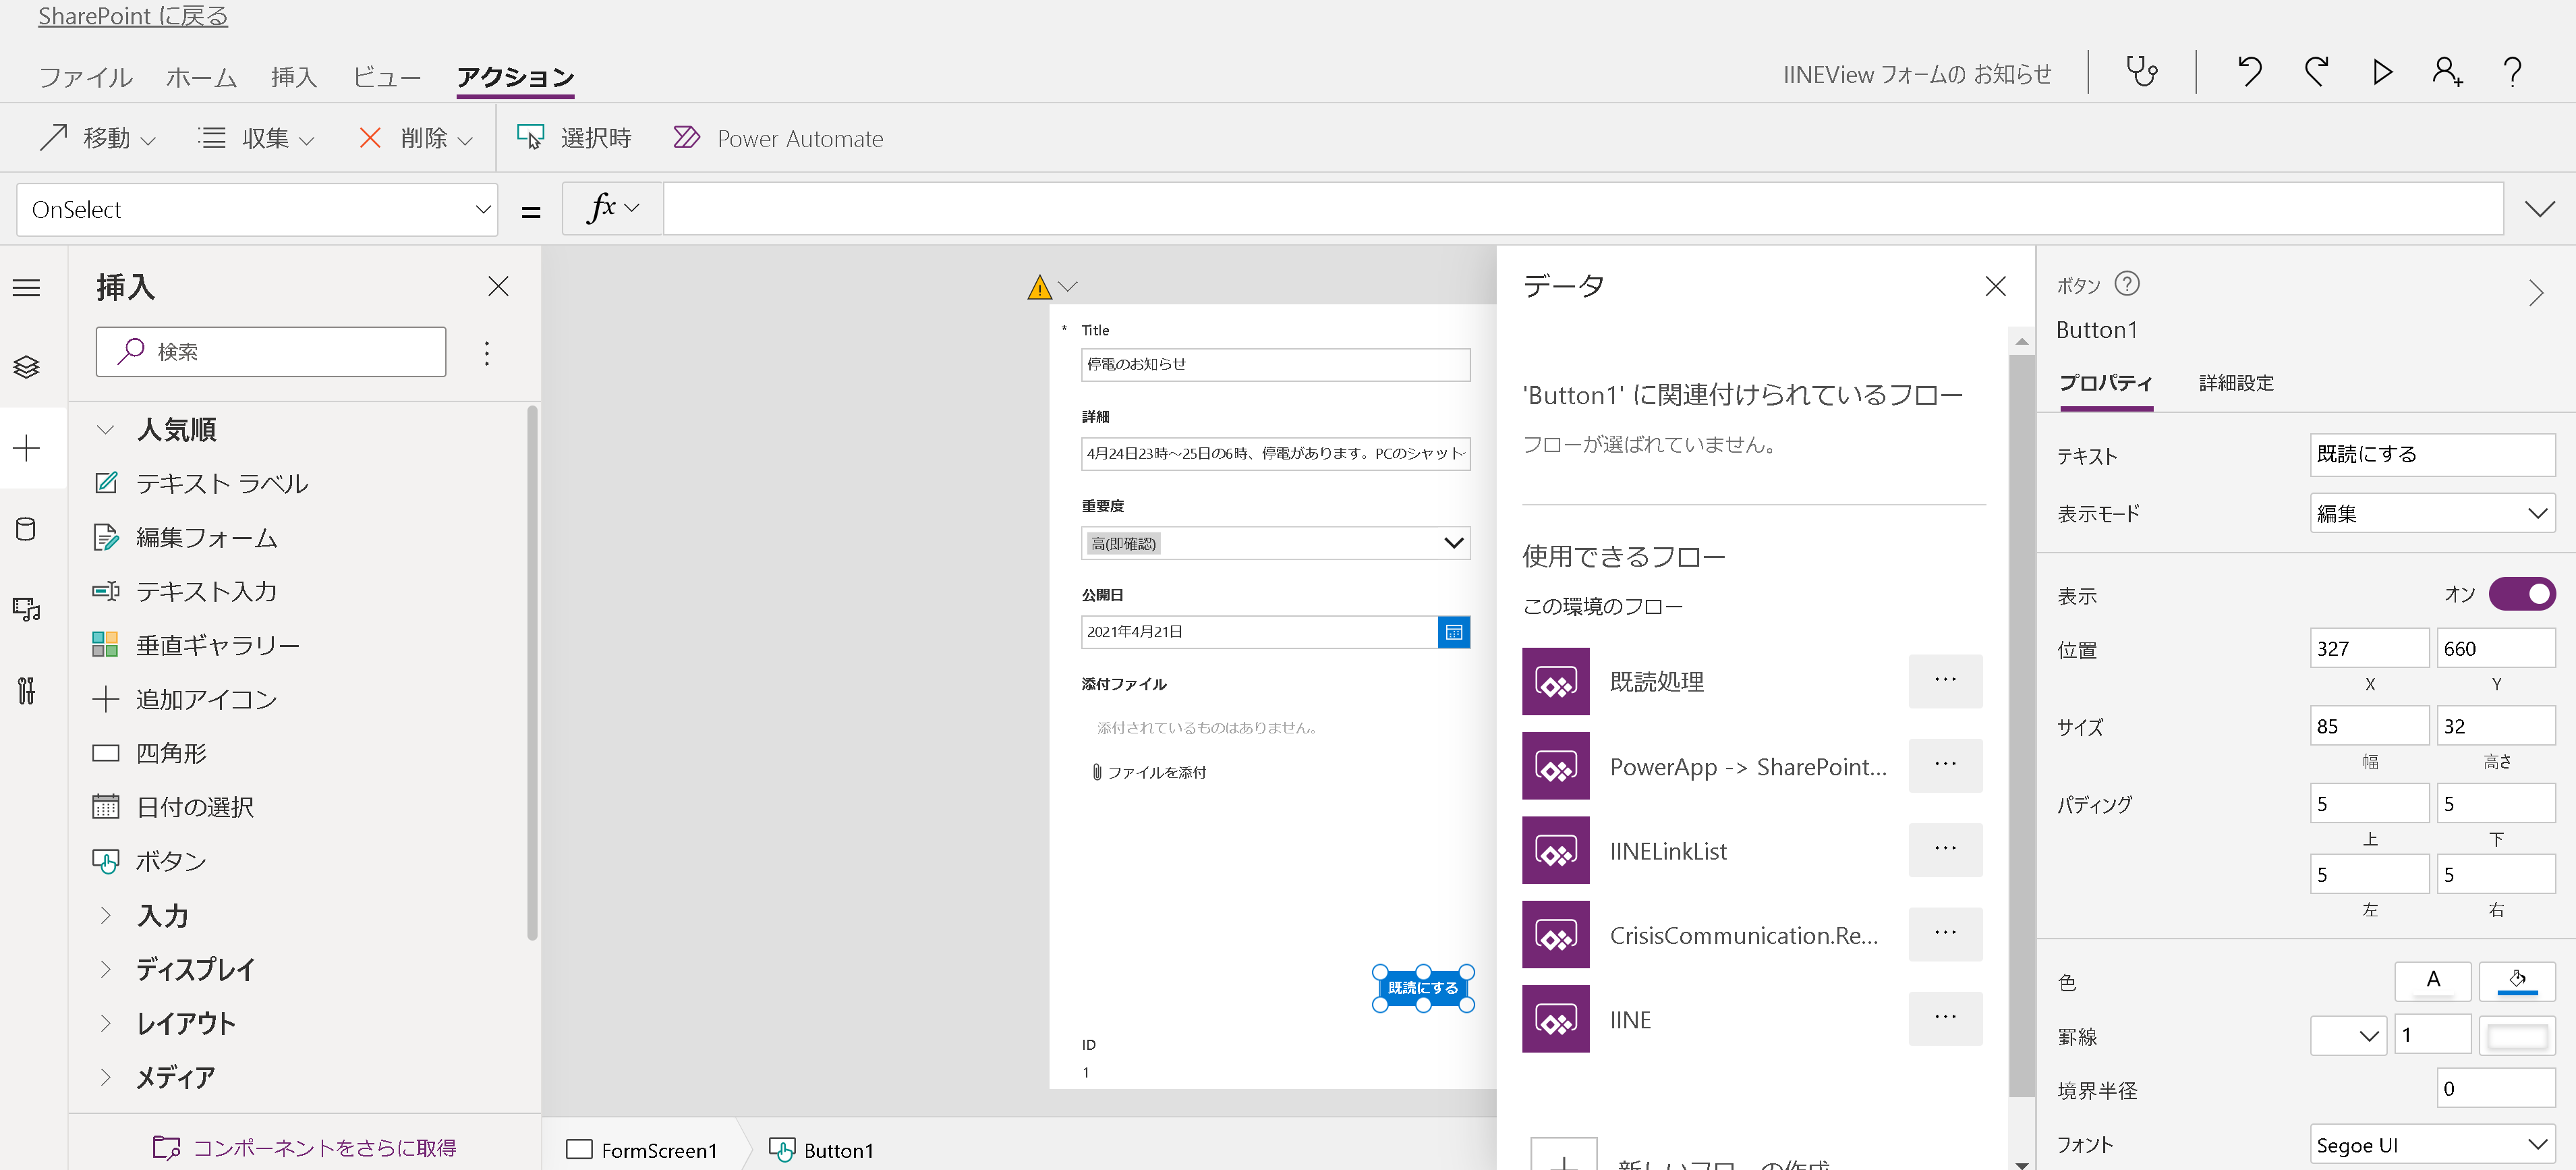Switch to the 詳細設定 tab
The height and width of the screenshot is (1170, 2576).
click(2235, 383)
